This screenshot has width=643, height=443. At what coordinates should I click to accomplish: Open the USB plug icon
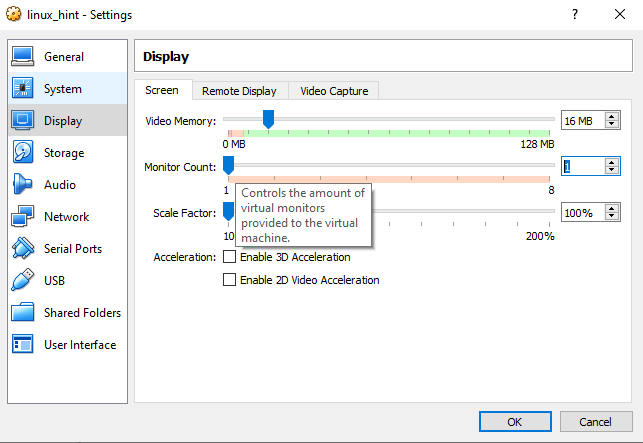point(23,280)
